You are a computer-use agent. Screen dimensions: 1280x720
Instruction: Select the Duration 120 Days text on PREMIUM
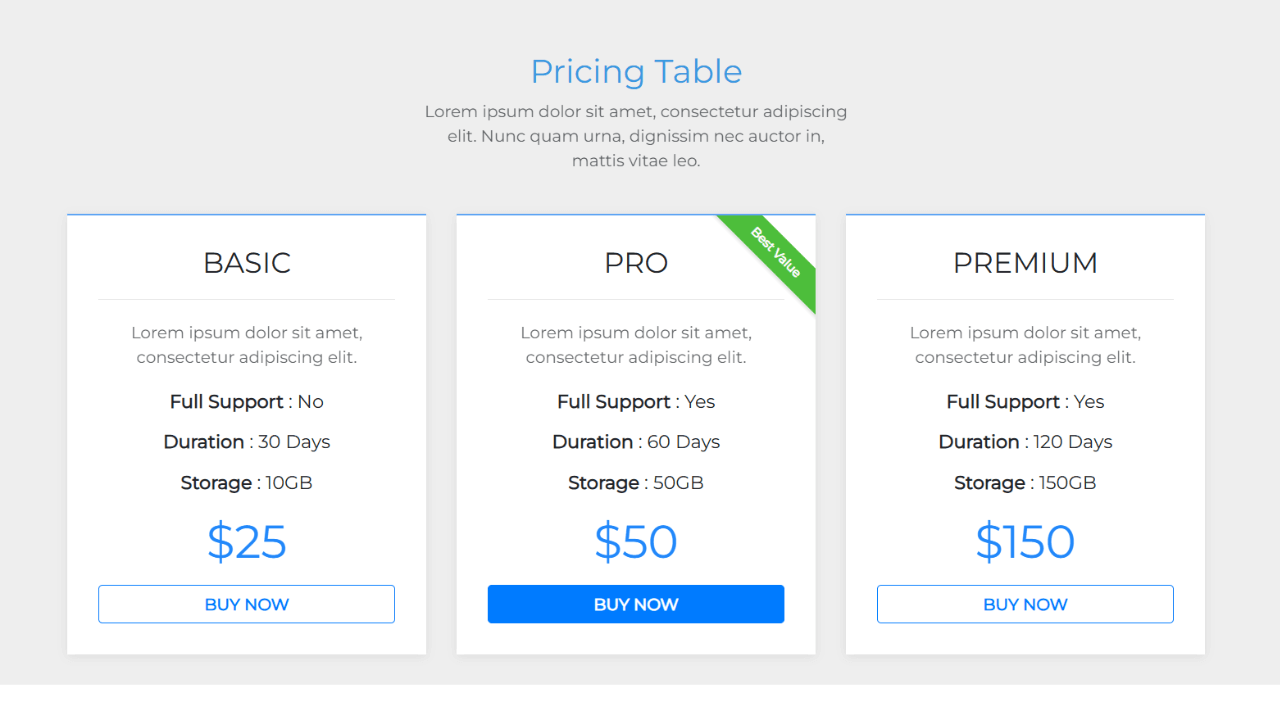pos(1025,441)
